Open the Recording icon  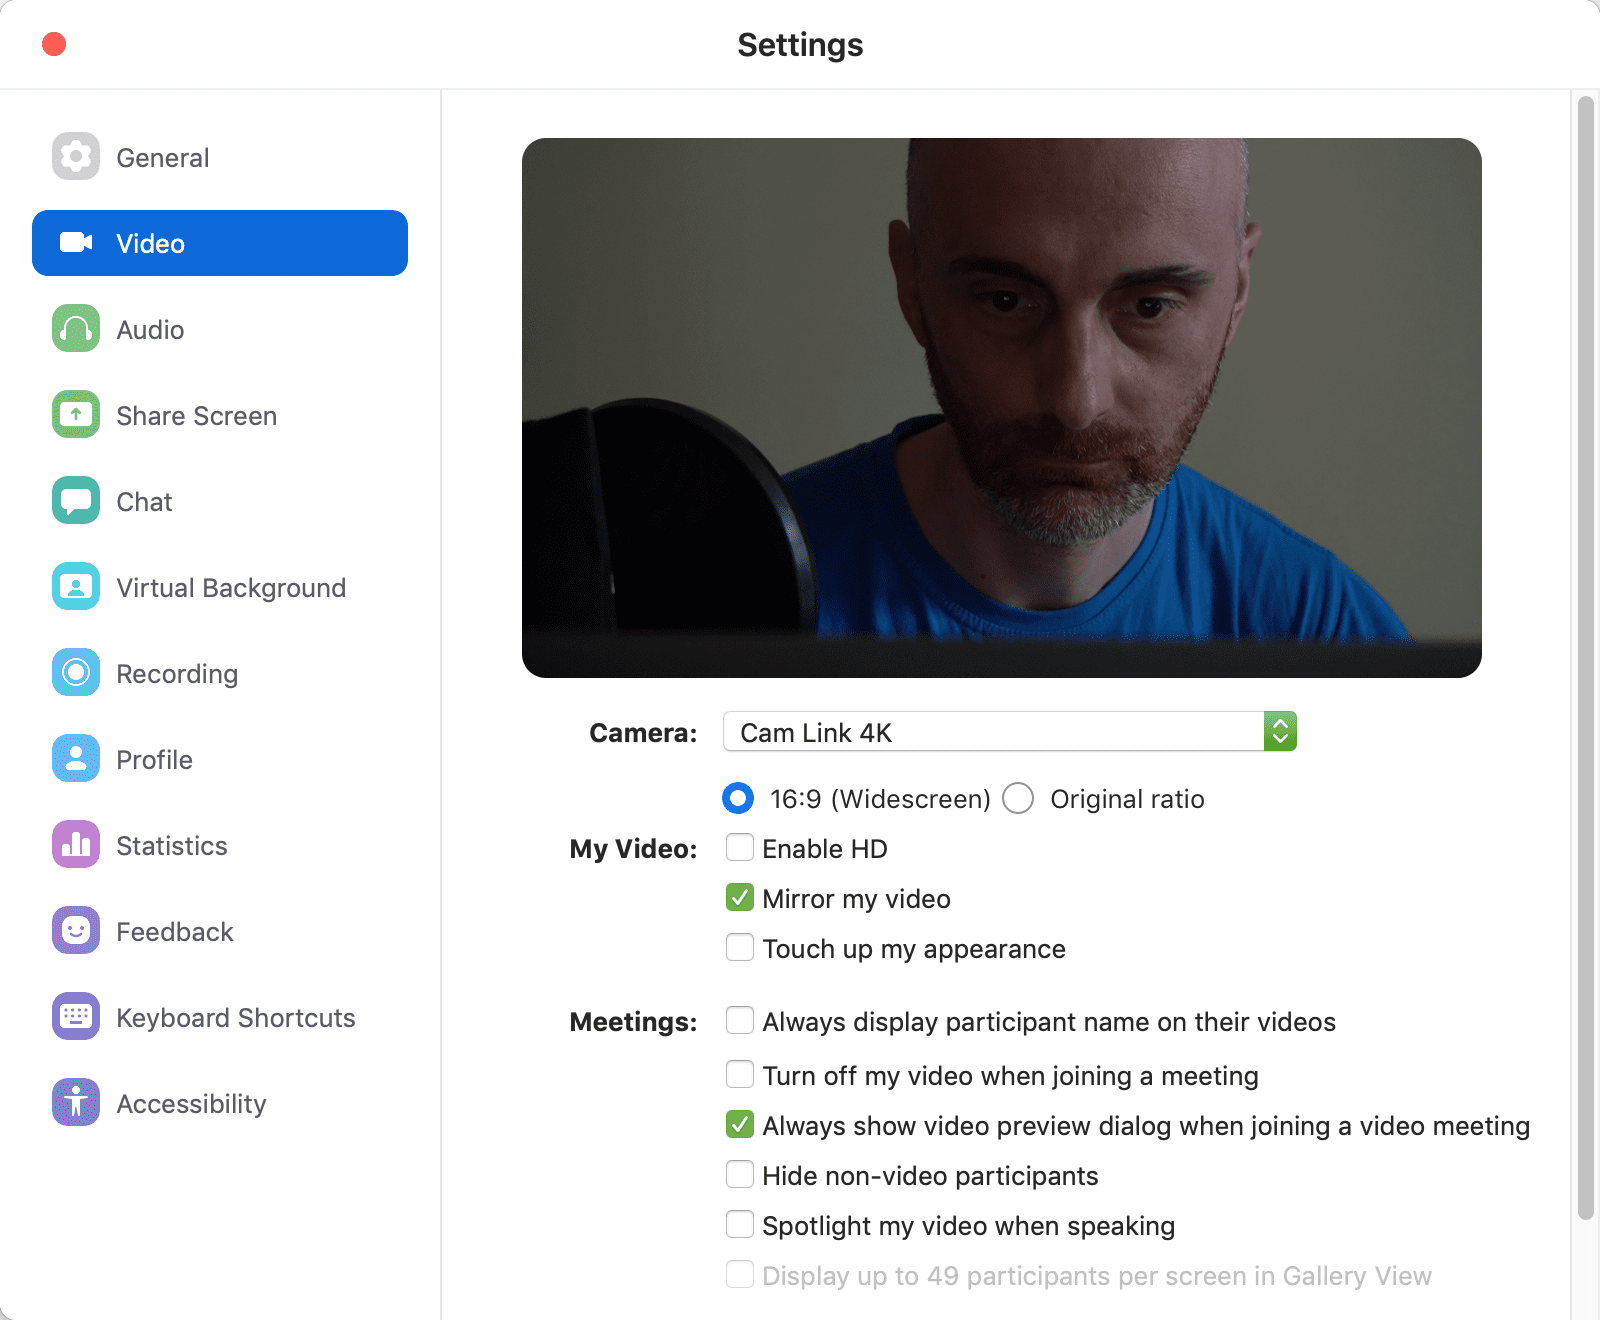coord(76,673)
